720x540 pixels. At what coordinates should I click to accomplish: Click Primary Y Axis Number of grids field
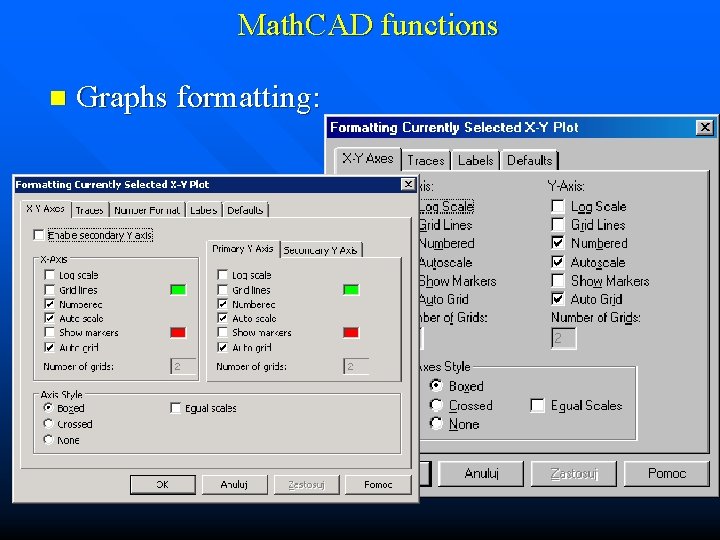tap(356, 366)
